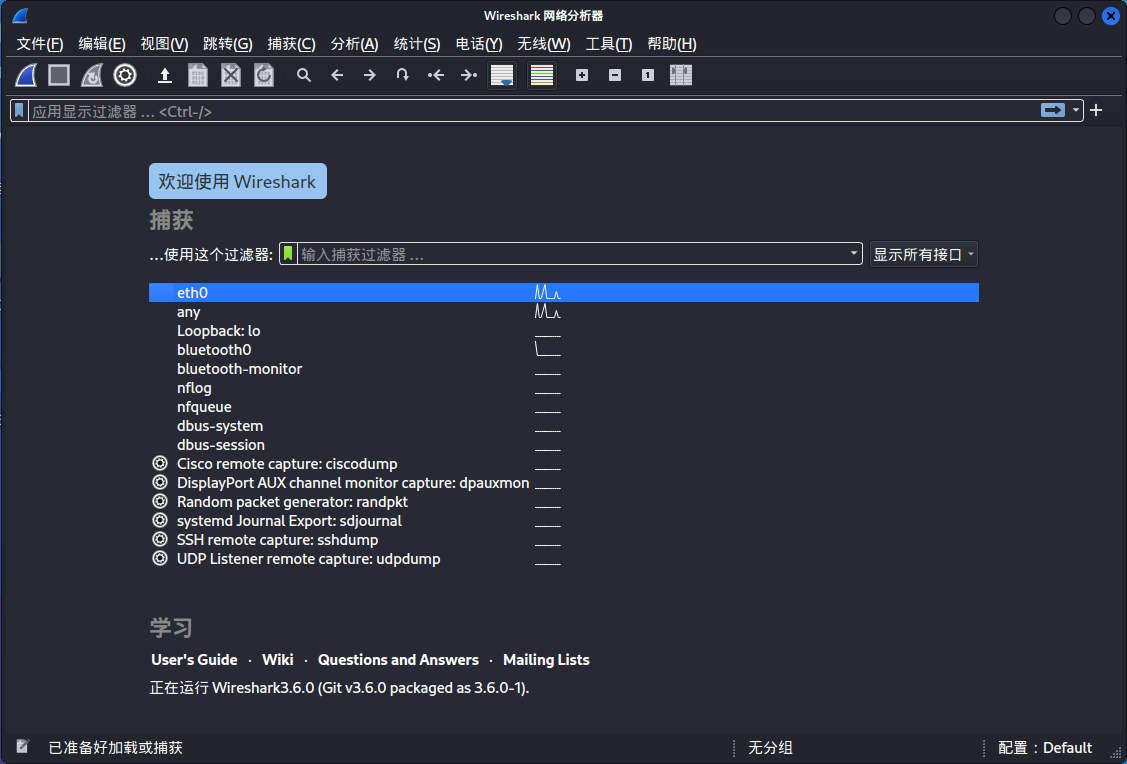Go to the first packet icon

tap(436, 75)
